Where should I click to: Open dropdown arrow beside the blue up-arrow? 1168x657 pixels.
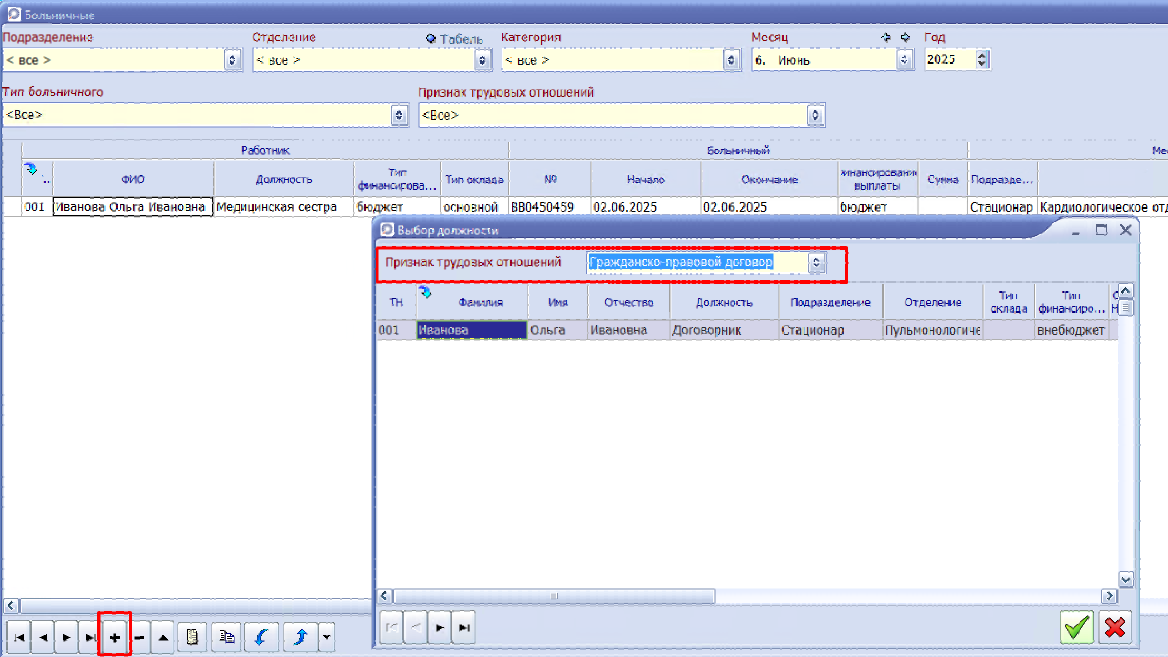pyautogui.click(x=325, y=637)
